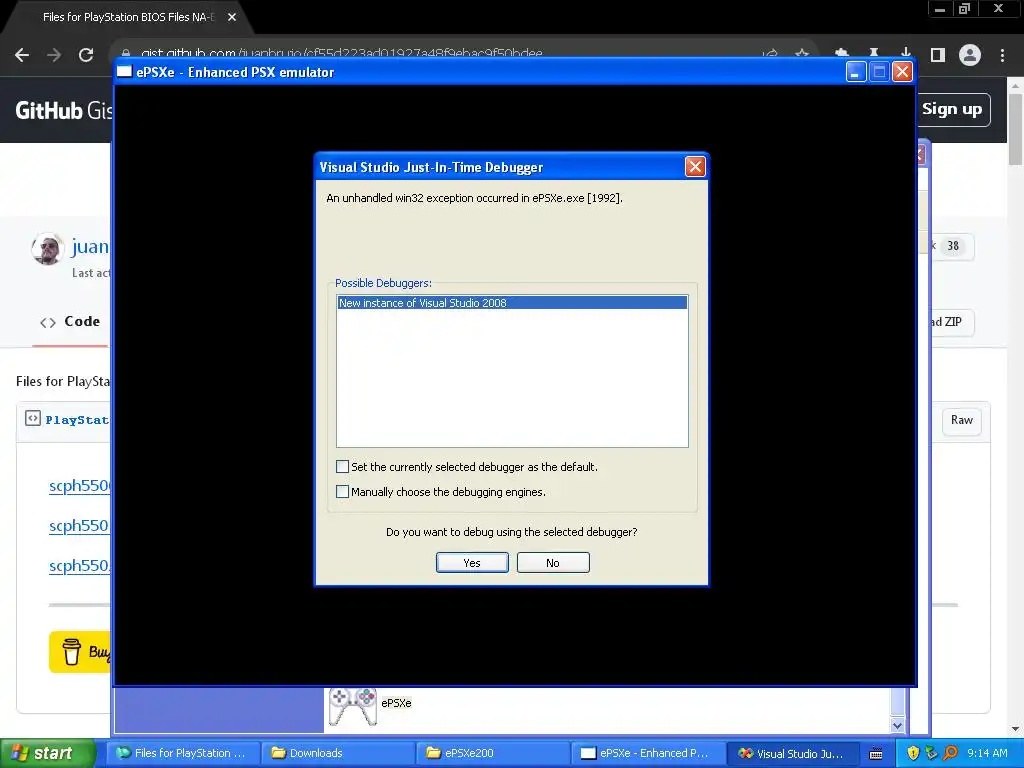Click the yellow Buy me a coffee button

pos(80,652)
